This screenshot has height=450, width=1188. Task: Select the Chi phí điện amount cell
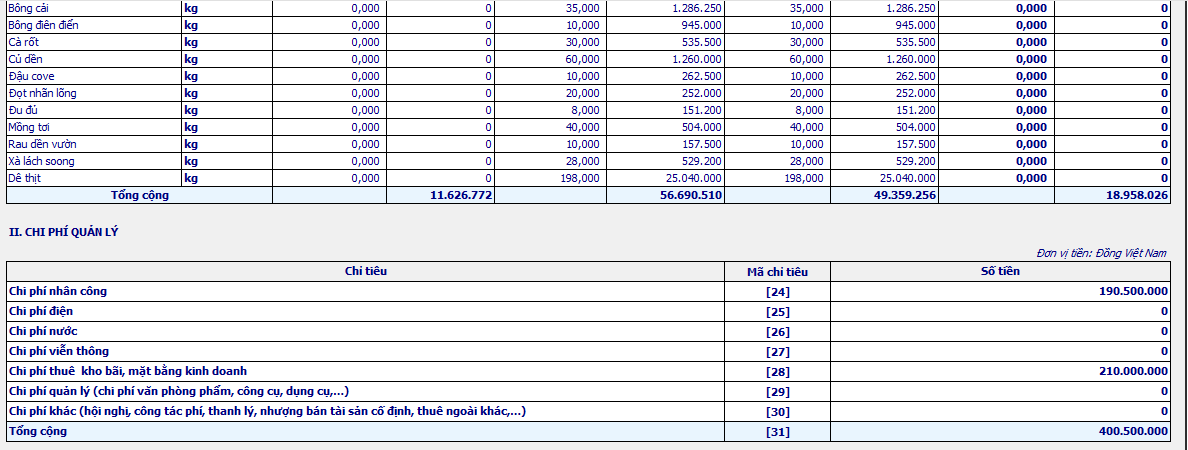[1000, 311]
